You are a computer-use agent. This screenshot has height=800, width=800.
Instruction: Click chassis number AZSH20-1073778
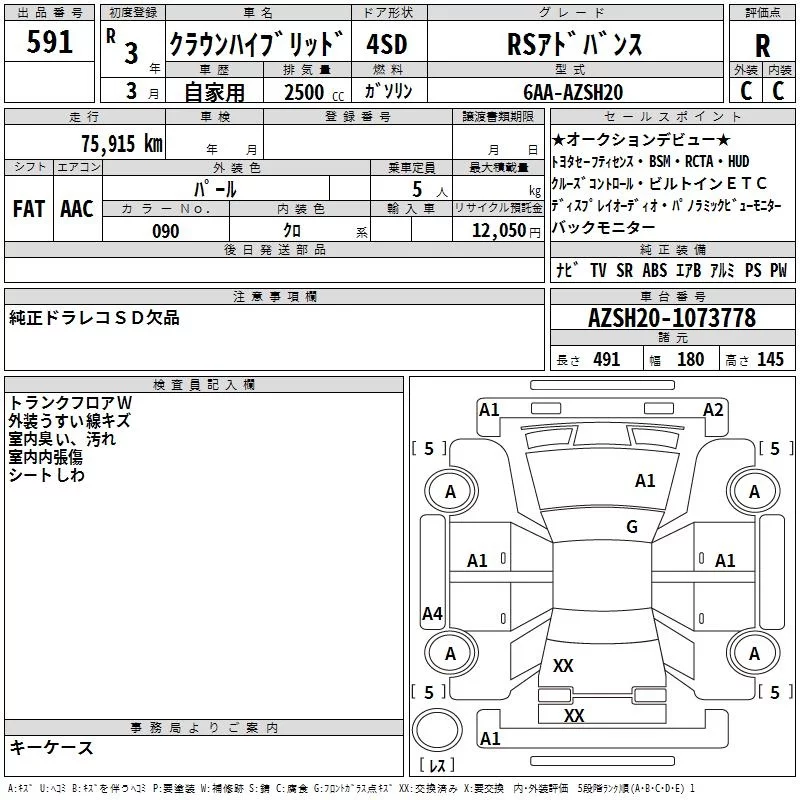[672, 319]
